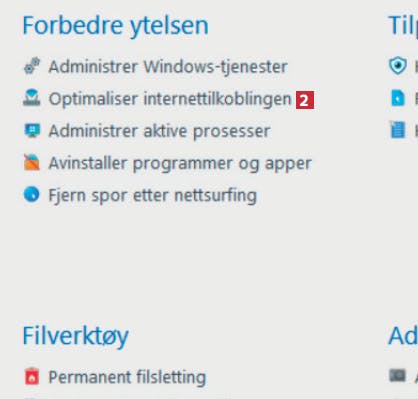Select the Filverktøy section heading
The width and height of the screenshot is (418, 399).
(75, 336)
